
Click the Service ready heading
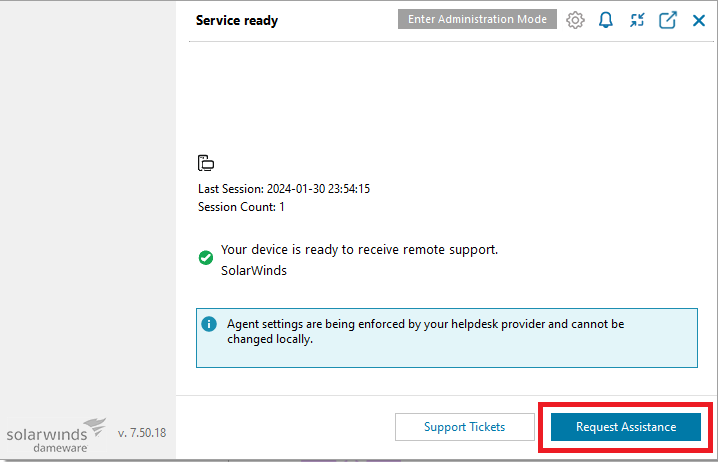237,21
